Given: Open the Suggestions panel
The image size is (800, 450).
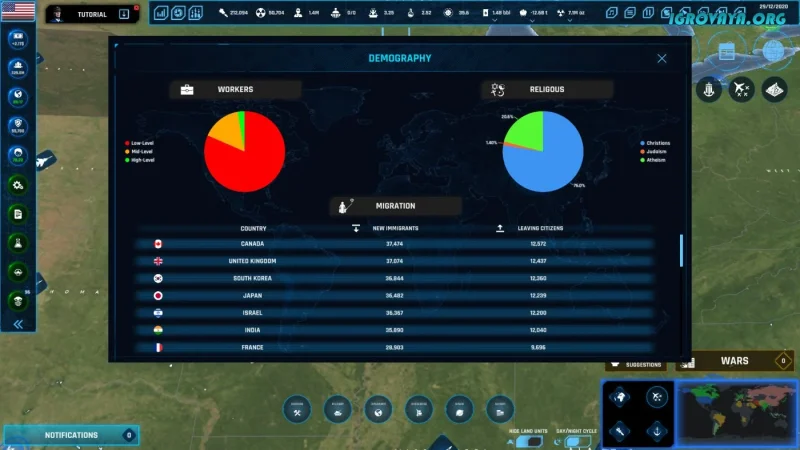Looking at the screenshot, I should [x=639, y=363].
